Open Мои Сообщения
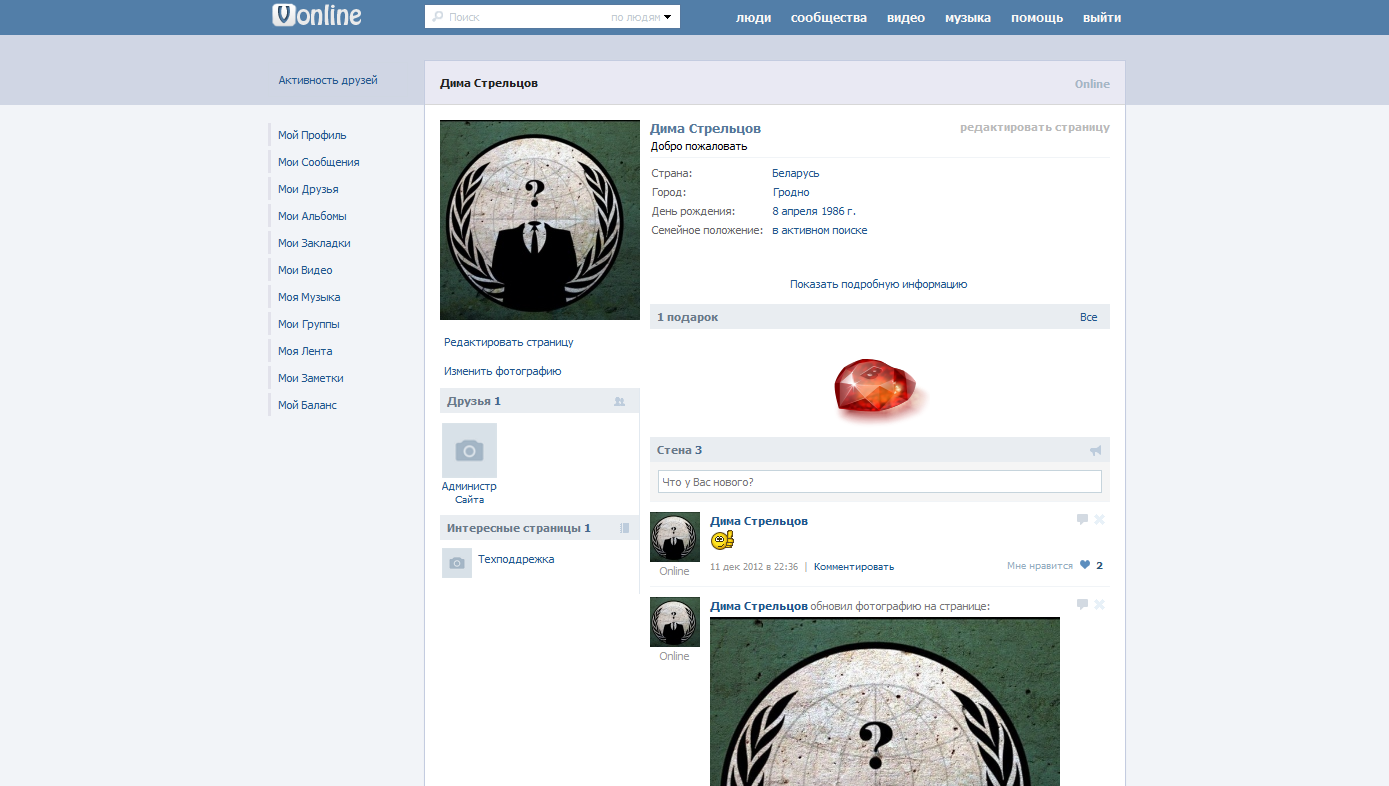This screenshot has height=786, width=1389. click(x=318, y=162)
